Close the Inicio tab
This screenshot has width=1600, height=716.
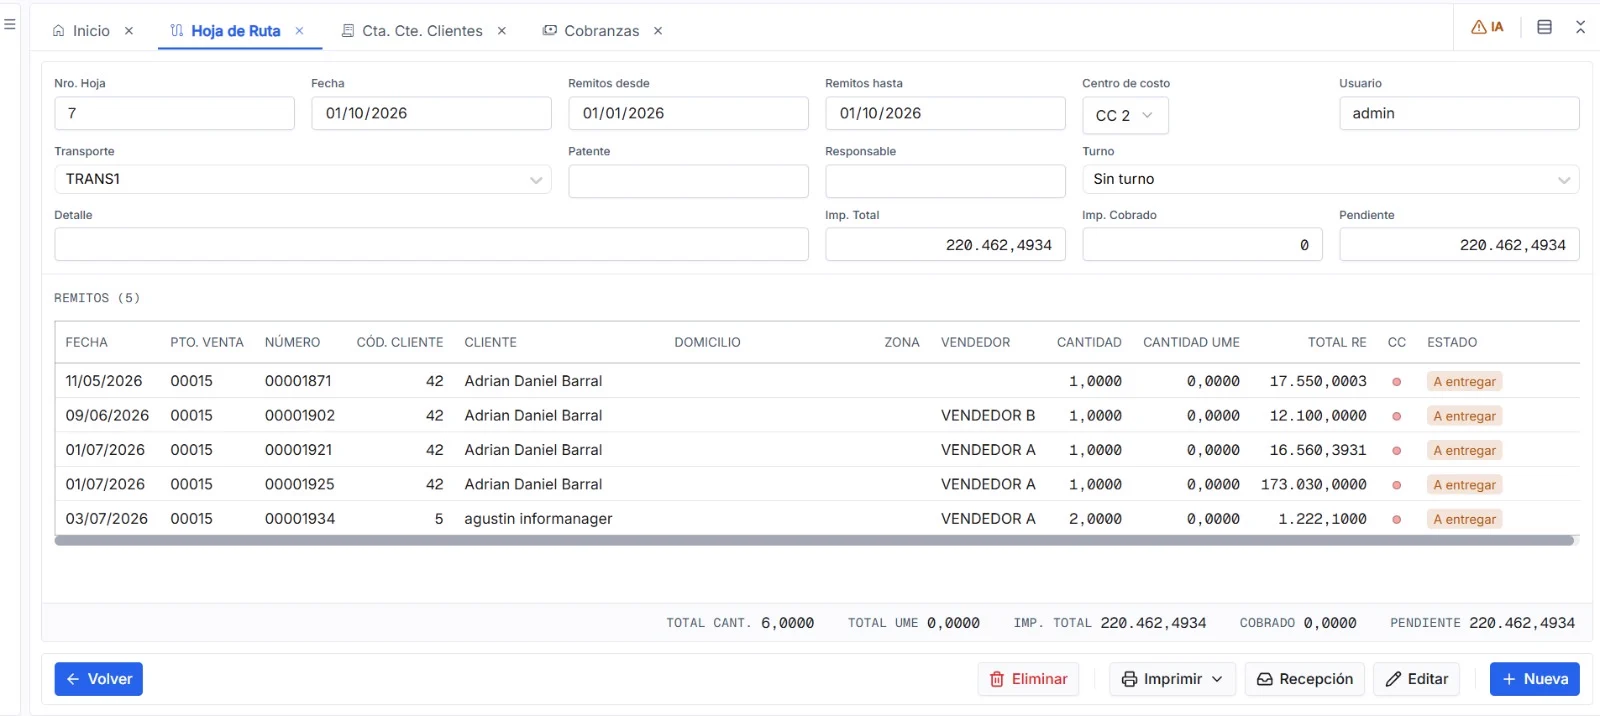129,31
